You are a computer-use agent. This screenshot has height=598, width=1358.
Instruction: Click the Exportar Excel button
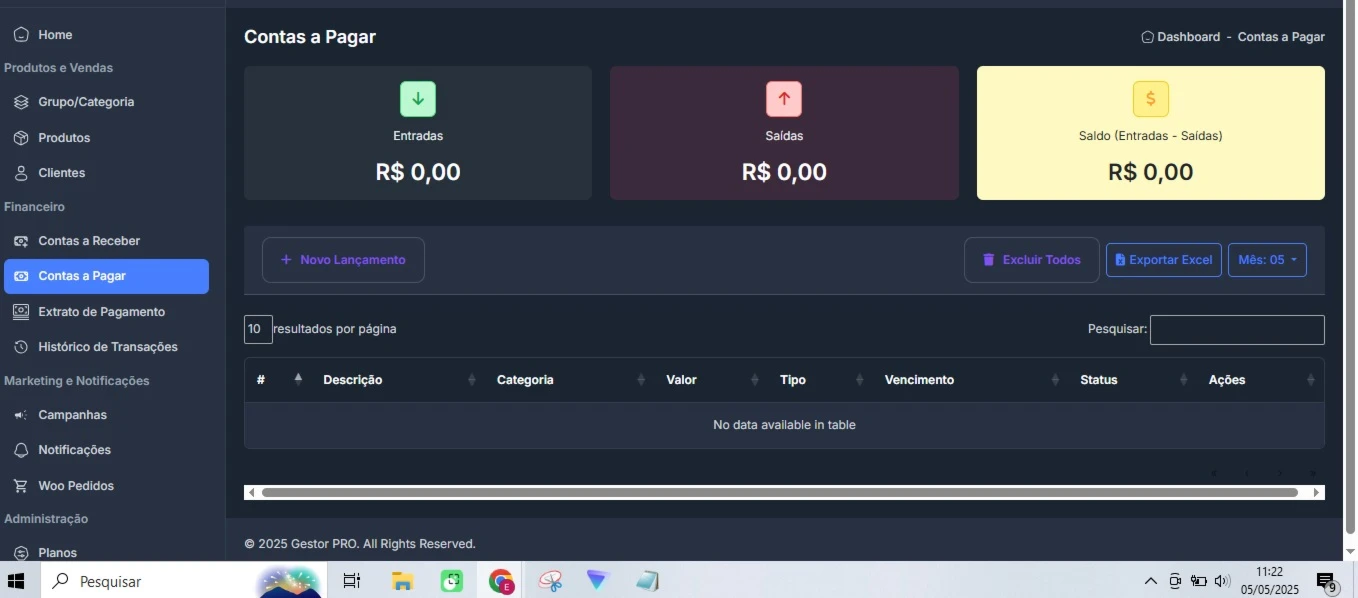point(1164,260)
